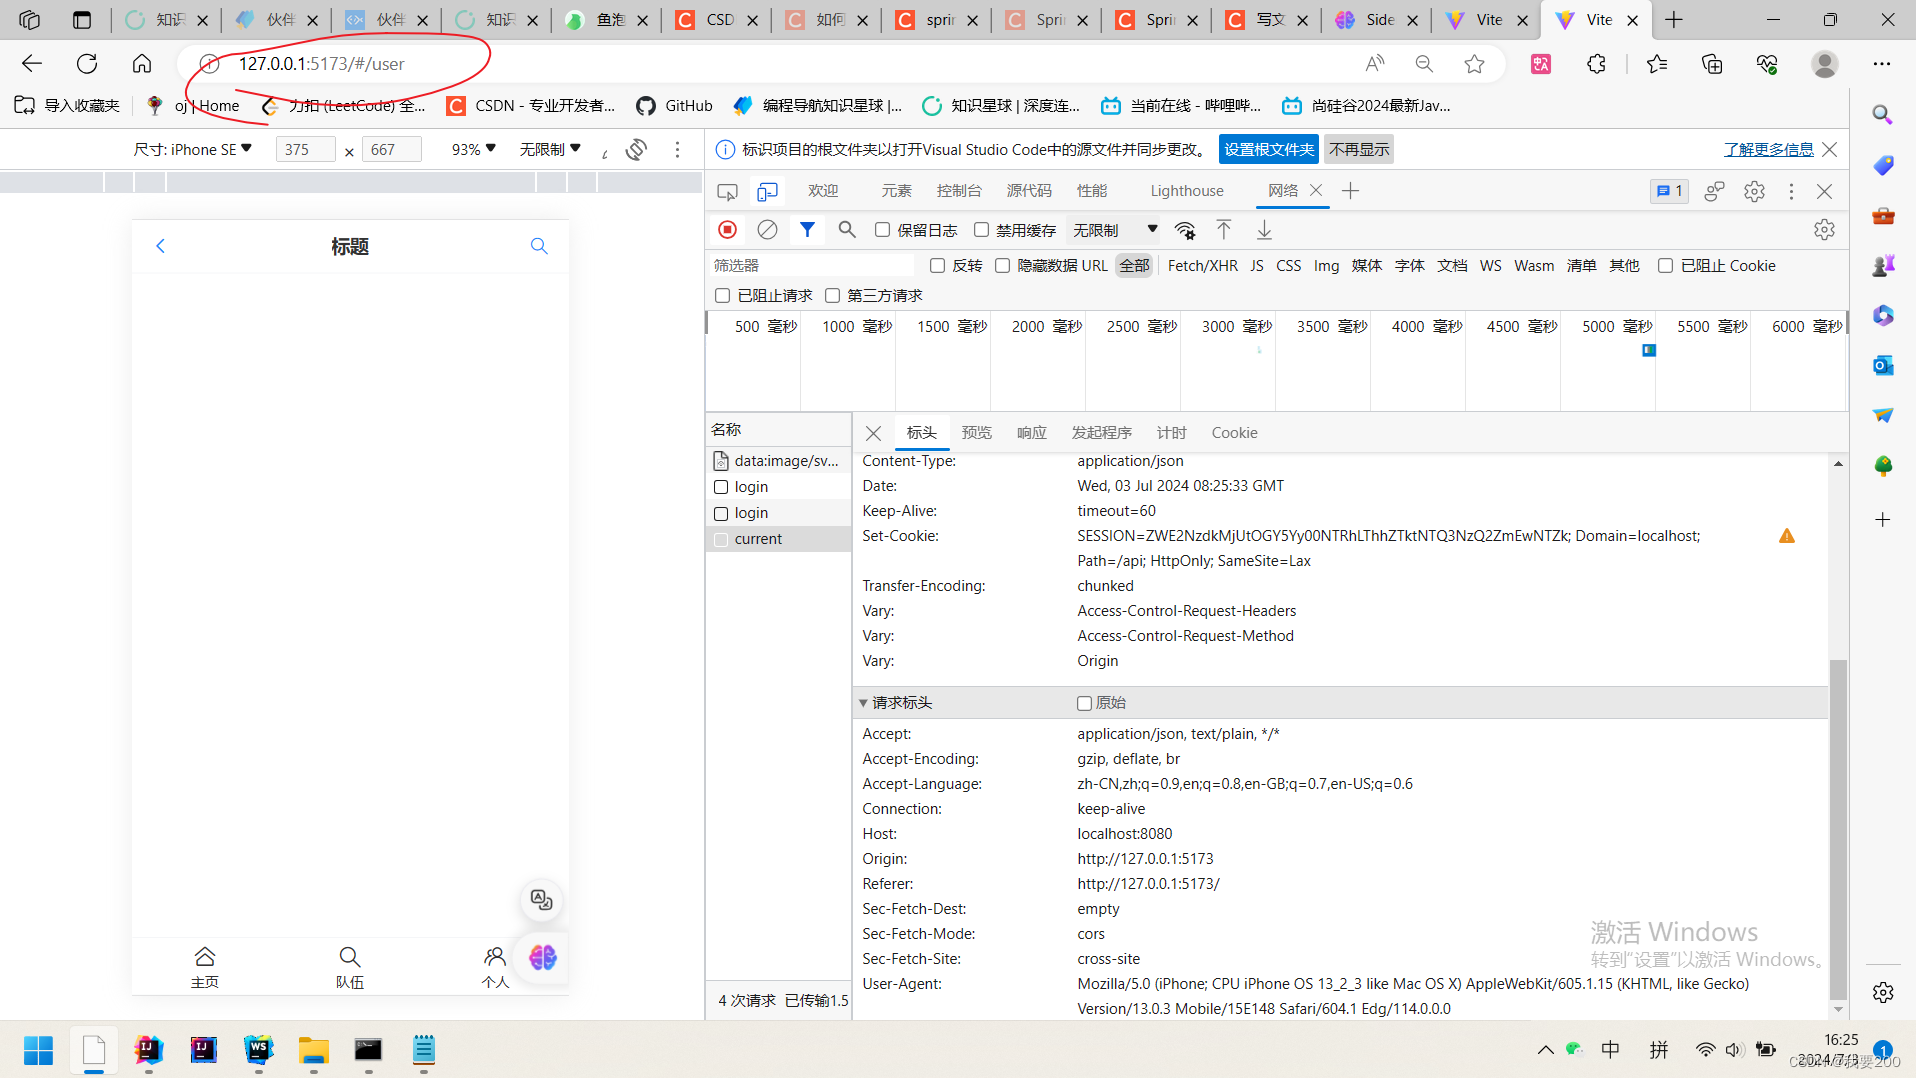Click the issues counter badge

(x=1669, y=191)
